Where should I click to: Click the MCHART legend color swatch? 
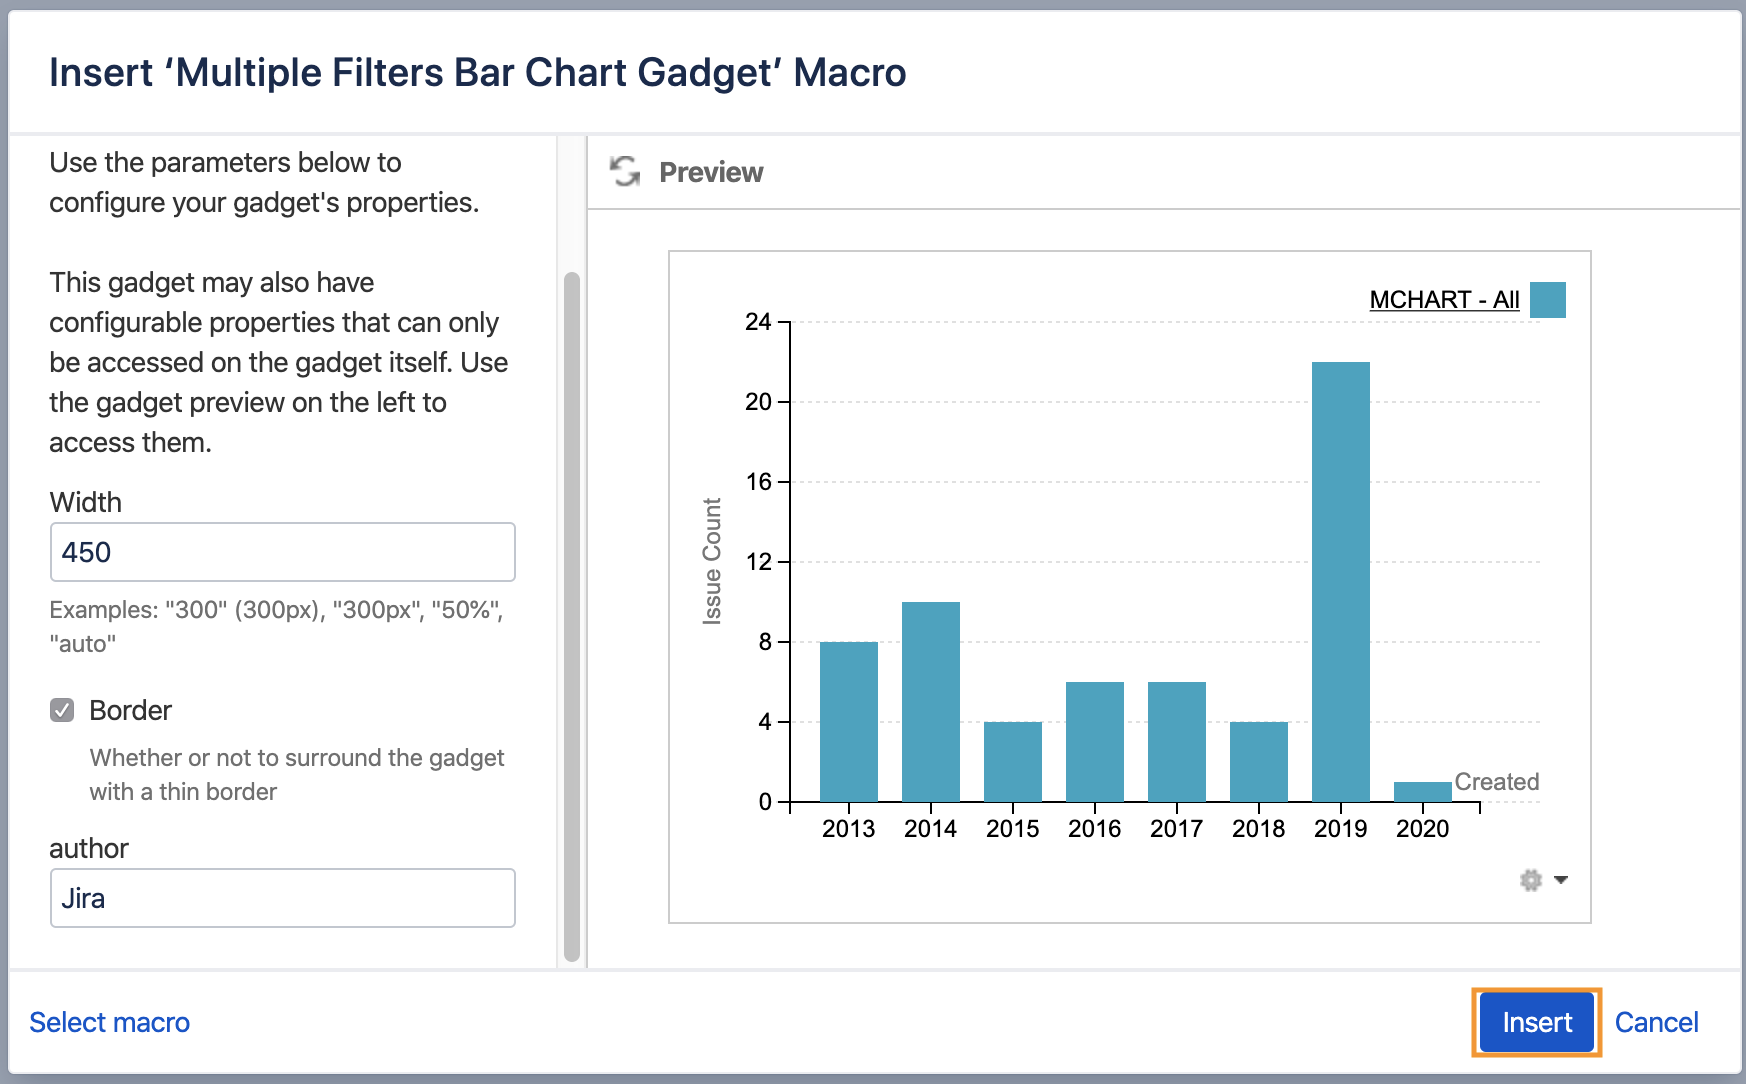(1548, 300)
